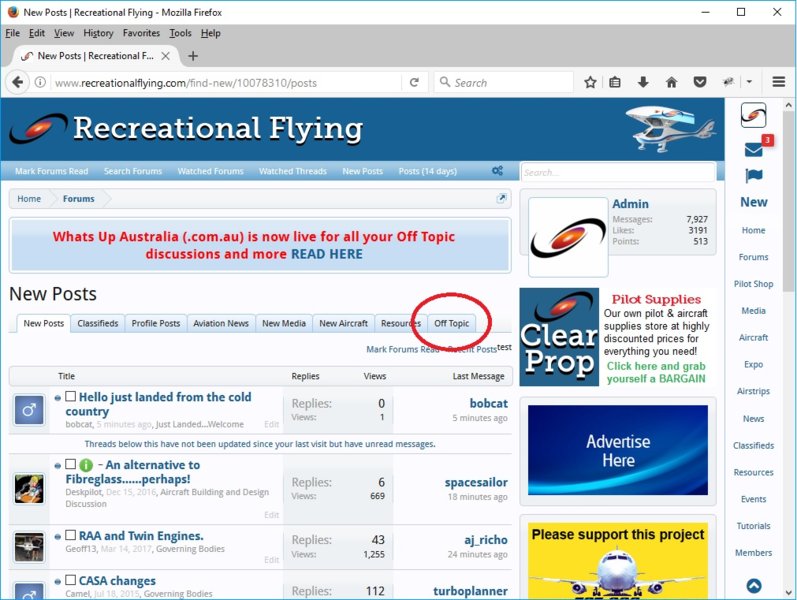Open alerts flag icon in sidebar
Image resolution: width=797 pixels, height=600 pixels.
(x=754, y=176)
